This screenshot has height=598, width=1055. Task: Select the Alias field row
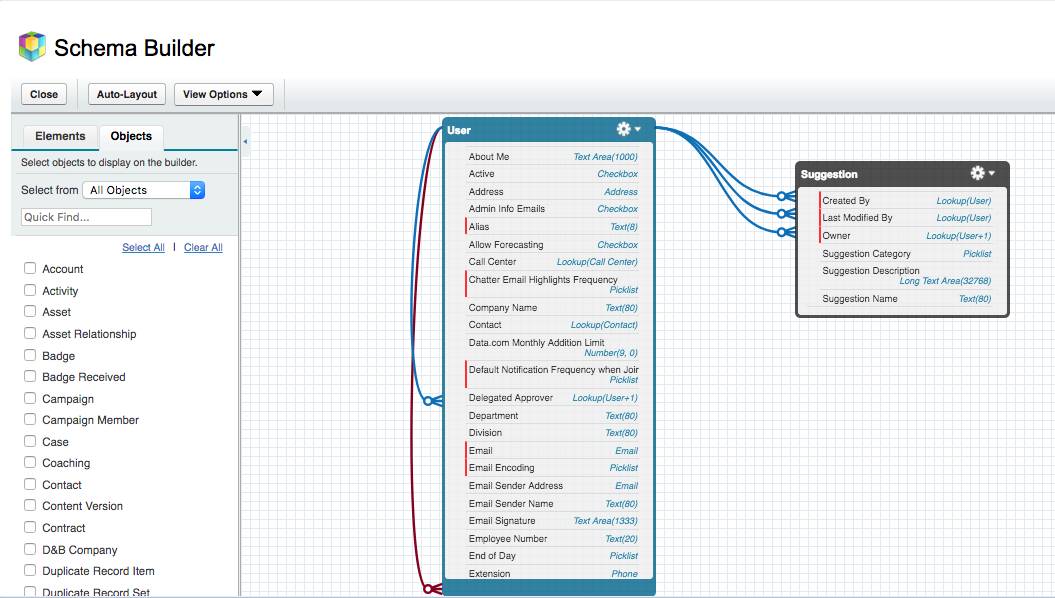click(552, 227)
